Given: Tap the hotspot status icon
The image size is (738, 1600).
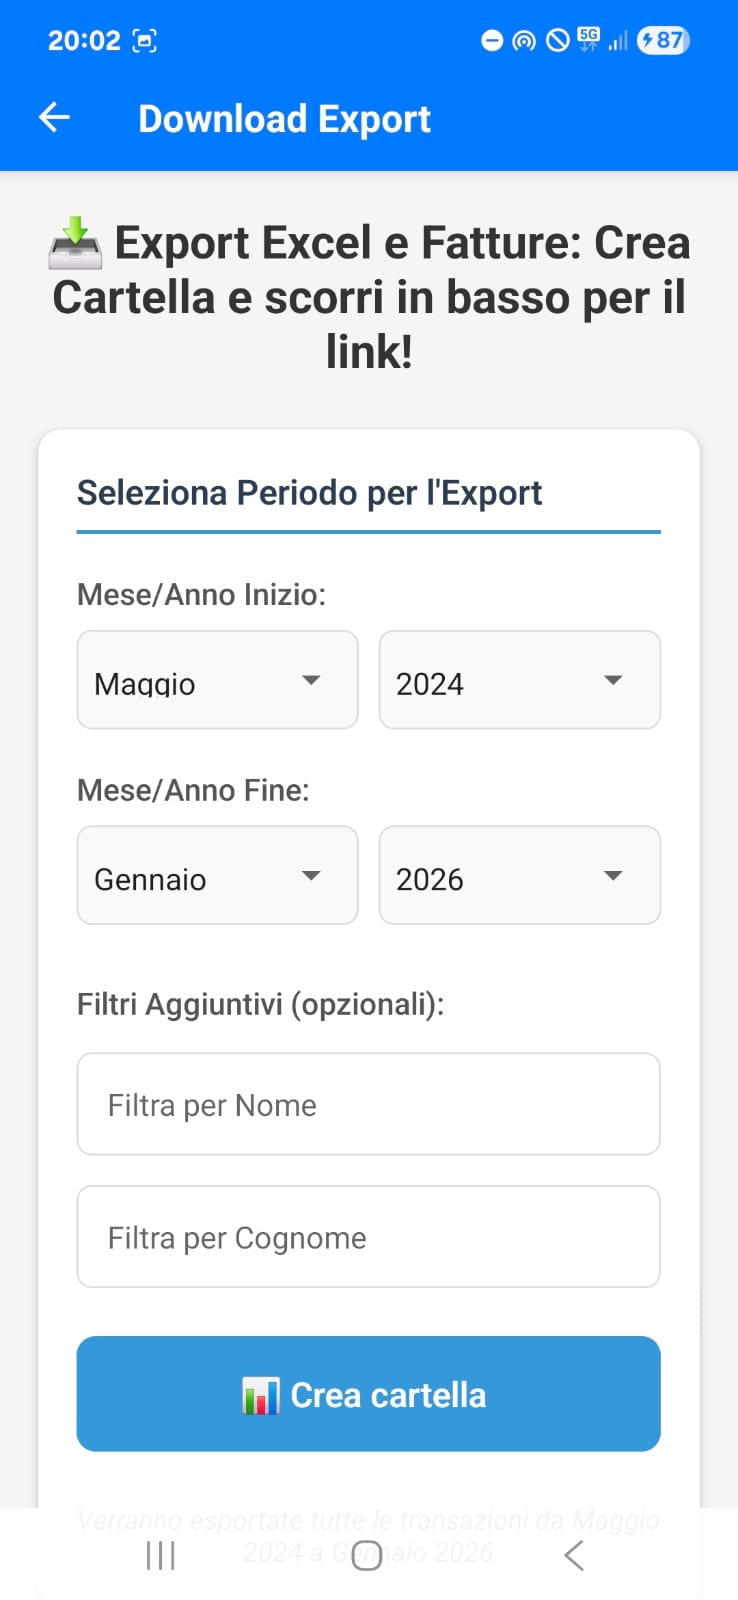Looking at the screenshot, I should 524,41.
